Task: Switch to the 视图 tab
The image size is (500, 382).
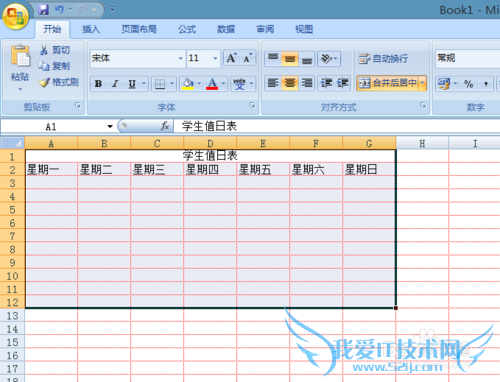Action: [x=304, y=29]
